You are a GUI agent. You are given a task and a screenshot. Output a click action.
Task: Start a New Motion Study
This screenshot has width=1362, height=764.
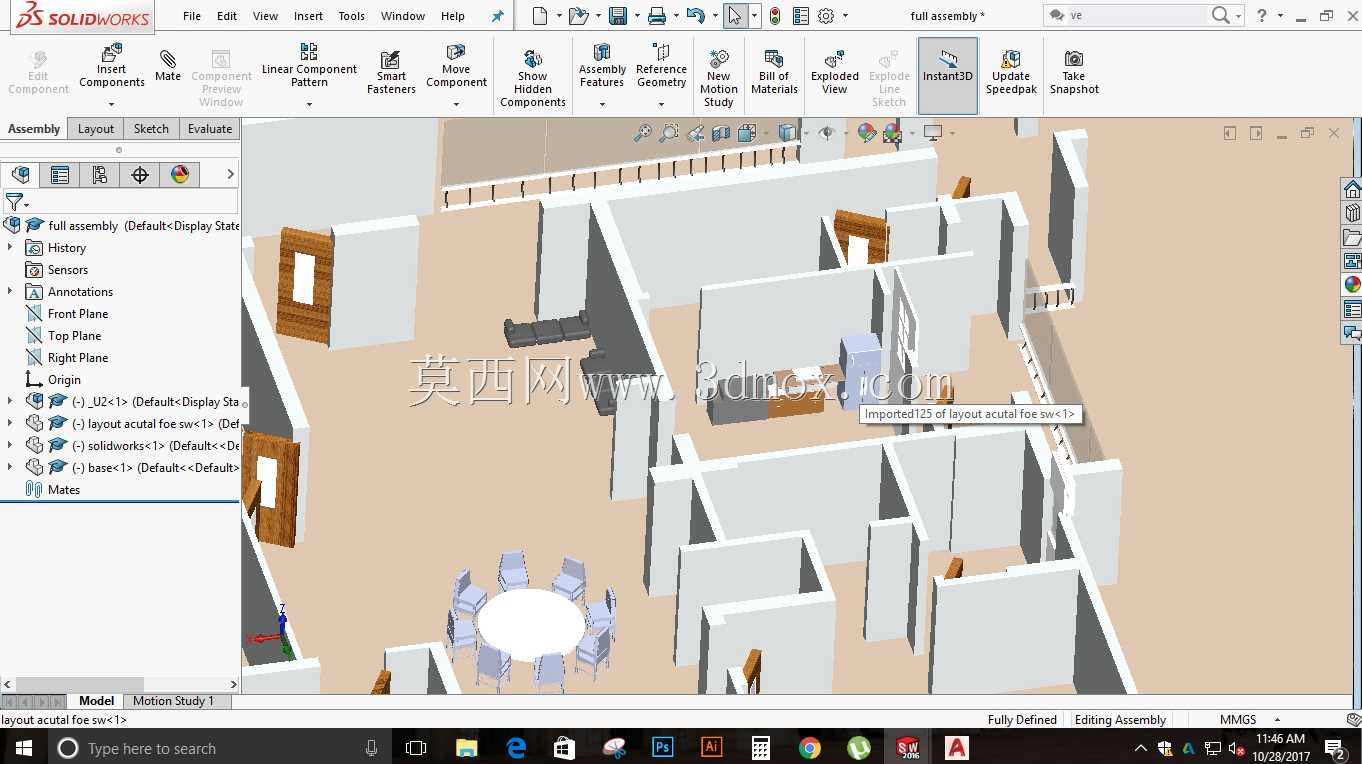(x=719, y=78)
